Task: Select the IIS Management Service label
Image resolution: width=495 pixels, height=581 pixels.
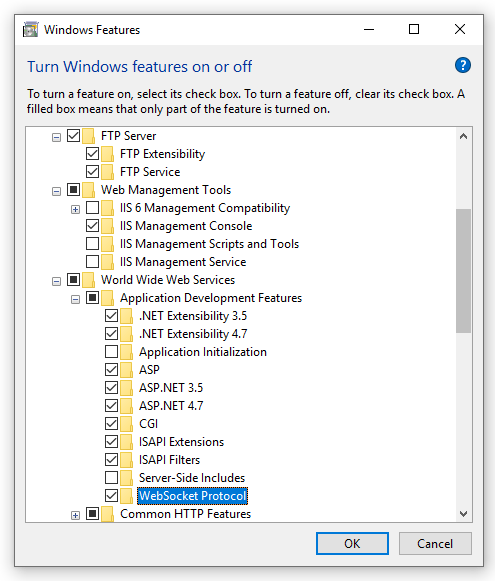Action: pyautogui.click(x=183, y=262)
